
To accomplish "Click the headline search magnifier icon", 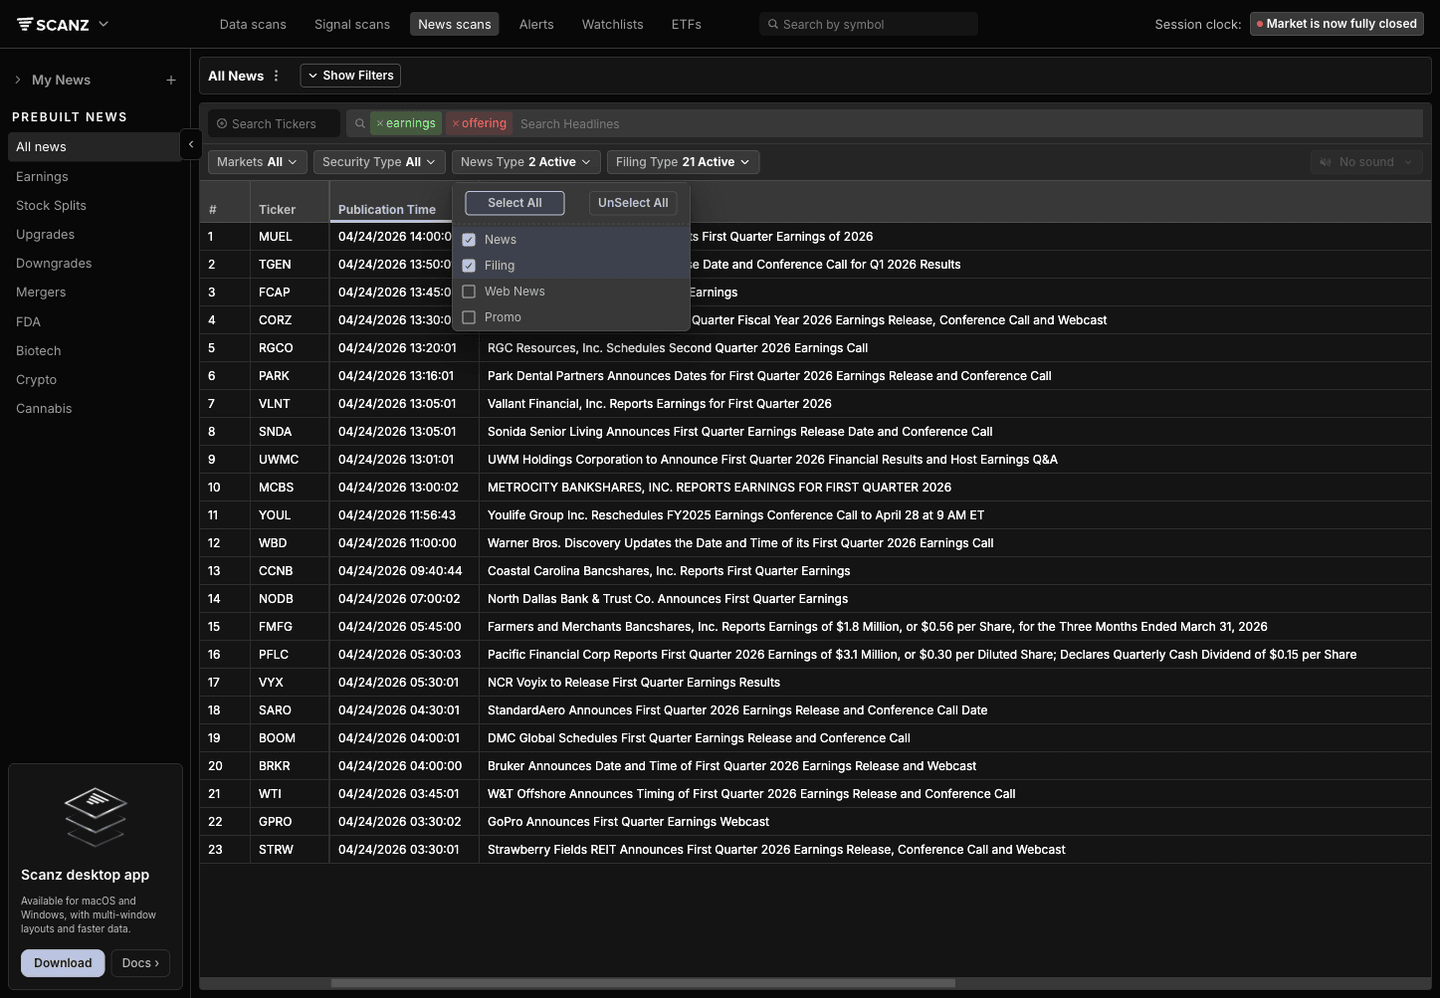I will (x=360, y=124).
